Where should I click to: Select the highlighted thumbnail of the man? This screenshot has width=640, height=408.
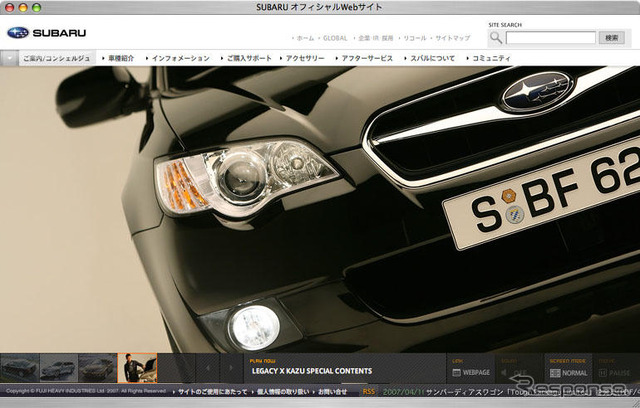point(138,368)
